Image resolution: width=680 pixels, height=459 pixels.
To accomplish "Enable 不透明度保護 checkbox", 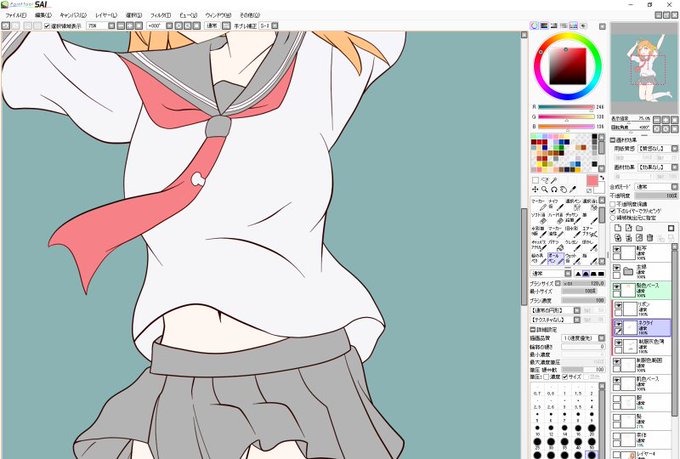I will tap(613, 204).
